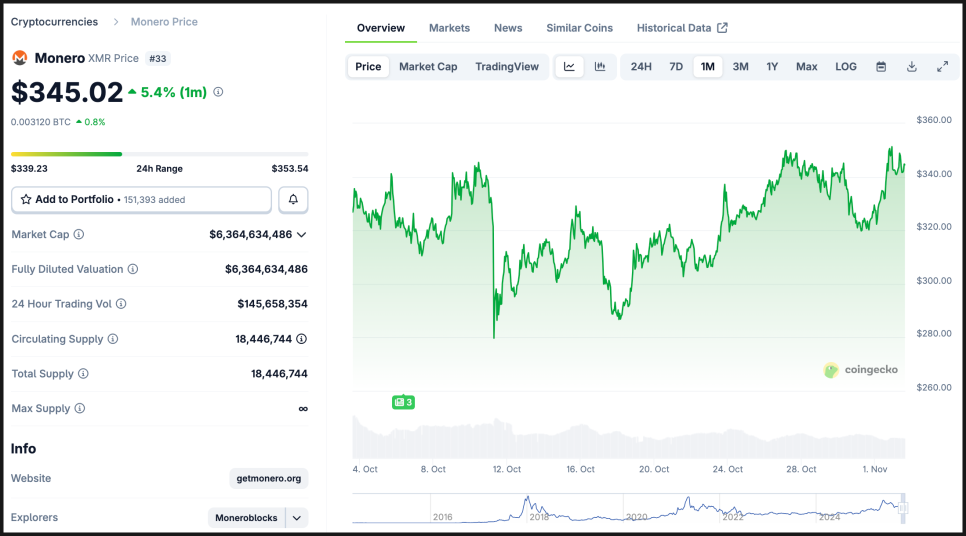
Task: Expand chart to fullscreen
Action: point(942,67)
